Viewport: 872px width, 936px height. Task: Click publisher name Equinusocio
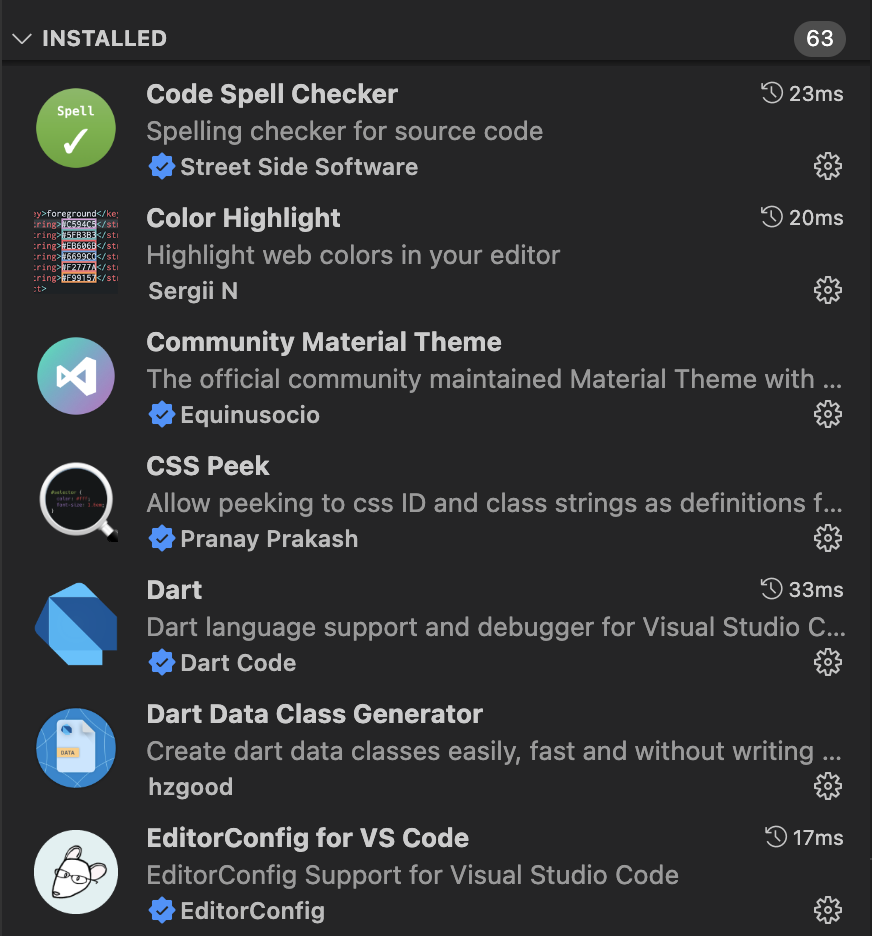250,415
